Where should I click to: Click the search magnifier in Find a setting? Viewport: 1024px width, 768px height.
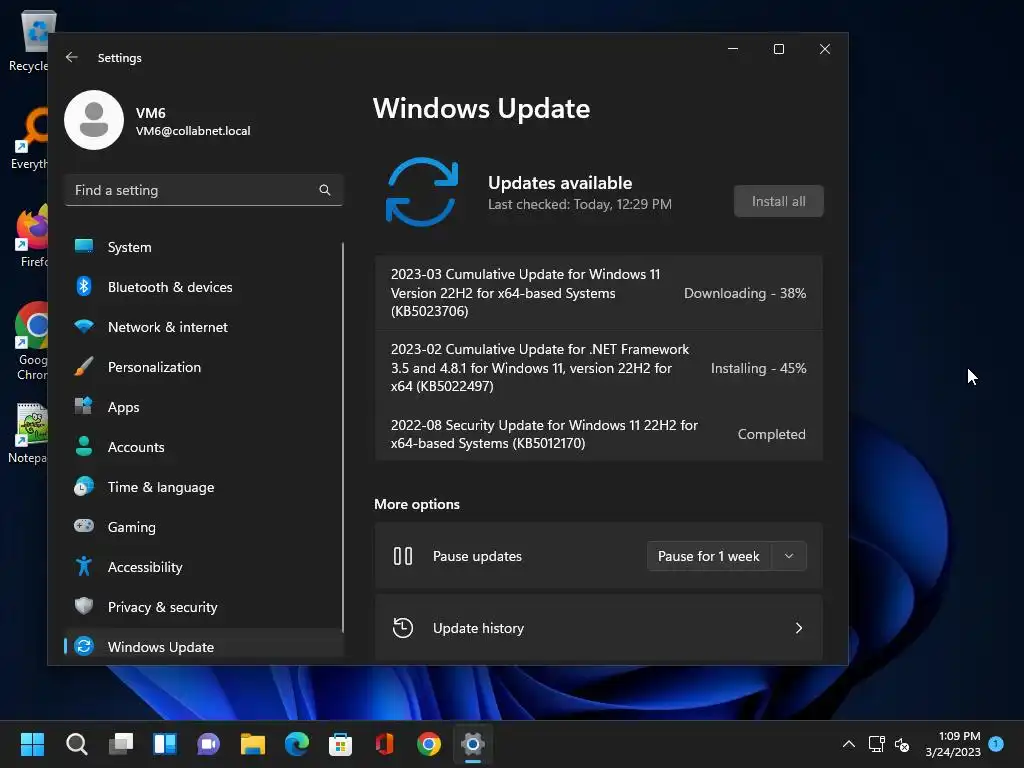coord(325,190)
